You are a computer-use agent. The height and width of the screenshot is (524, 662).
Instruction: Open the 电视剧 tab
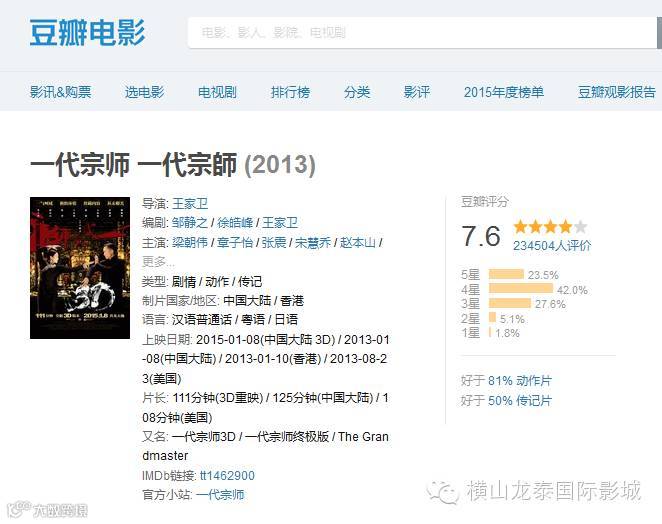[x=217, y=92]
